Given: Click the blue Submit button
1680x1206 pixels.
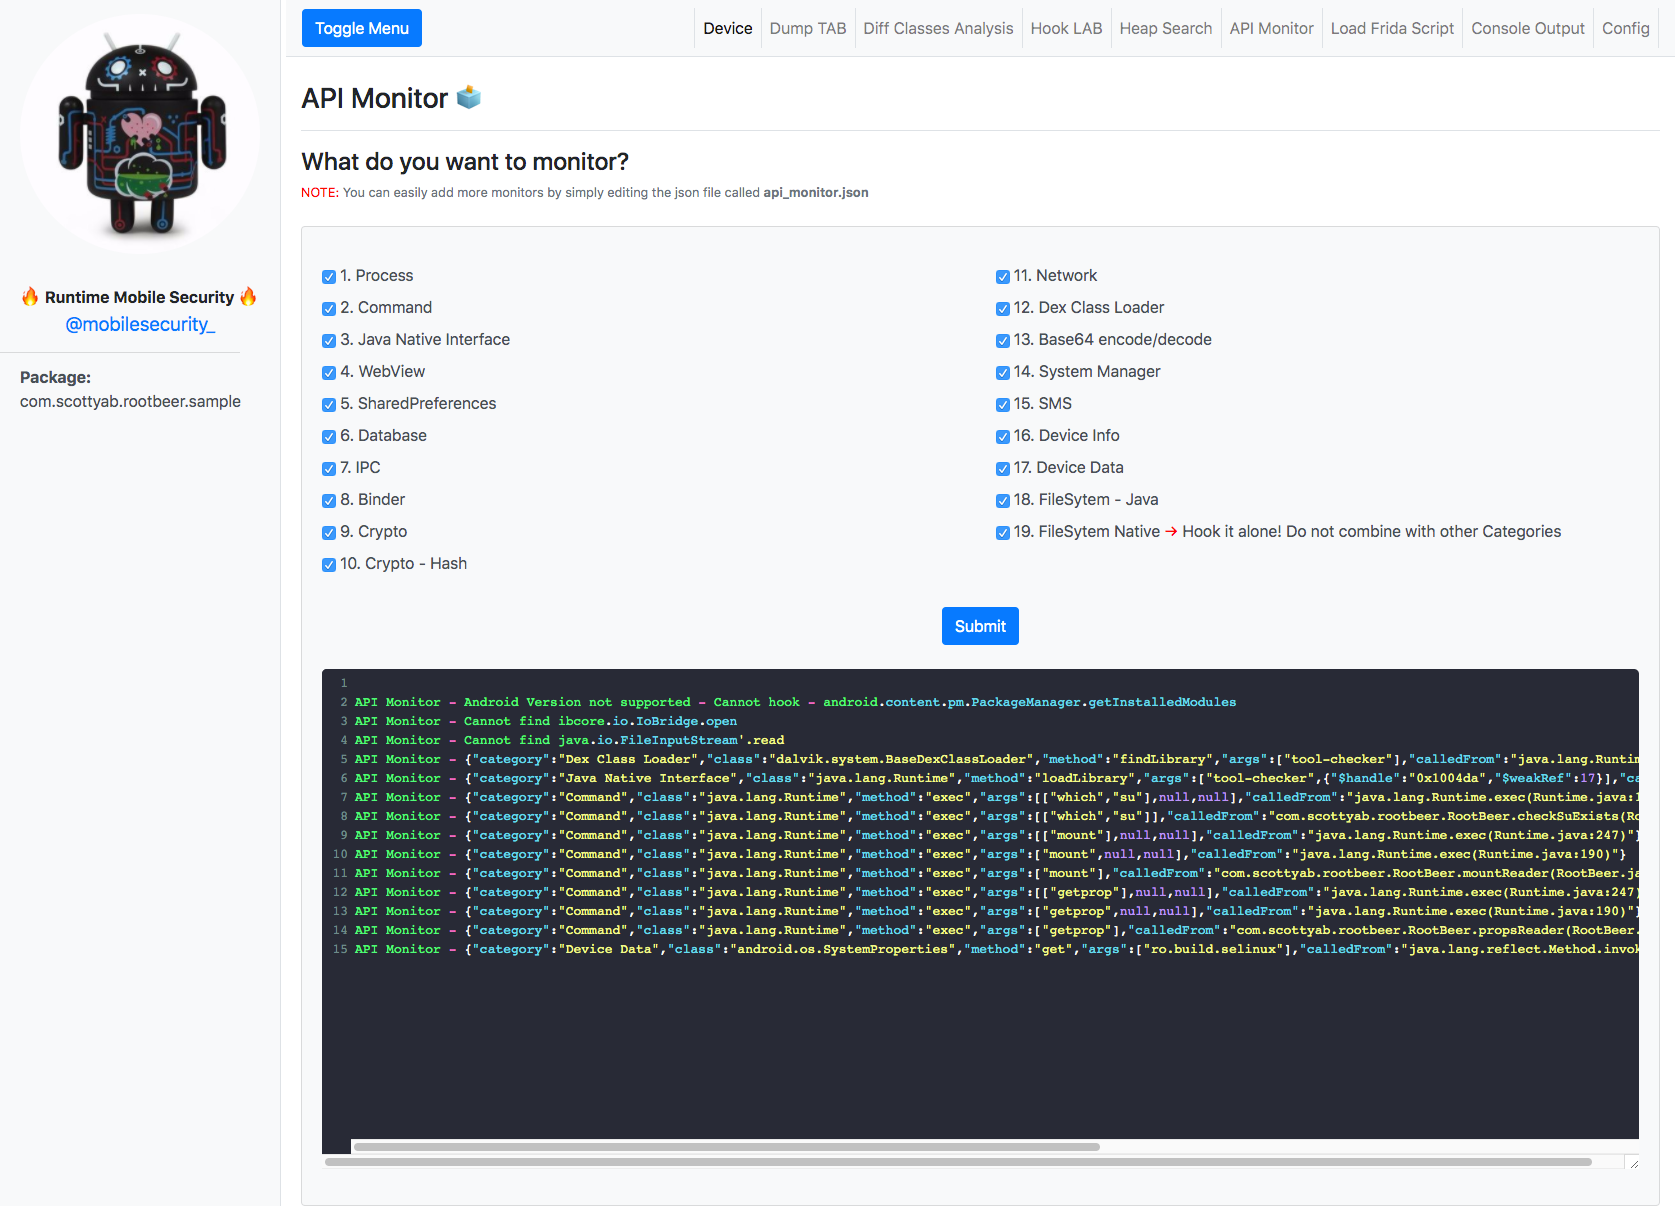Looking at the screenshot, I should (x=980, y=626).
